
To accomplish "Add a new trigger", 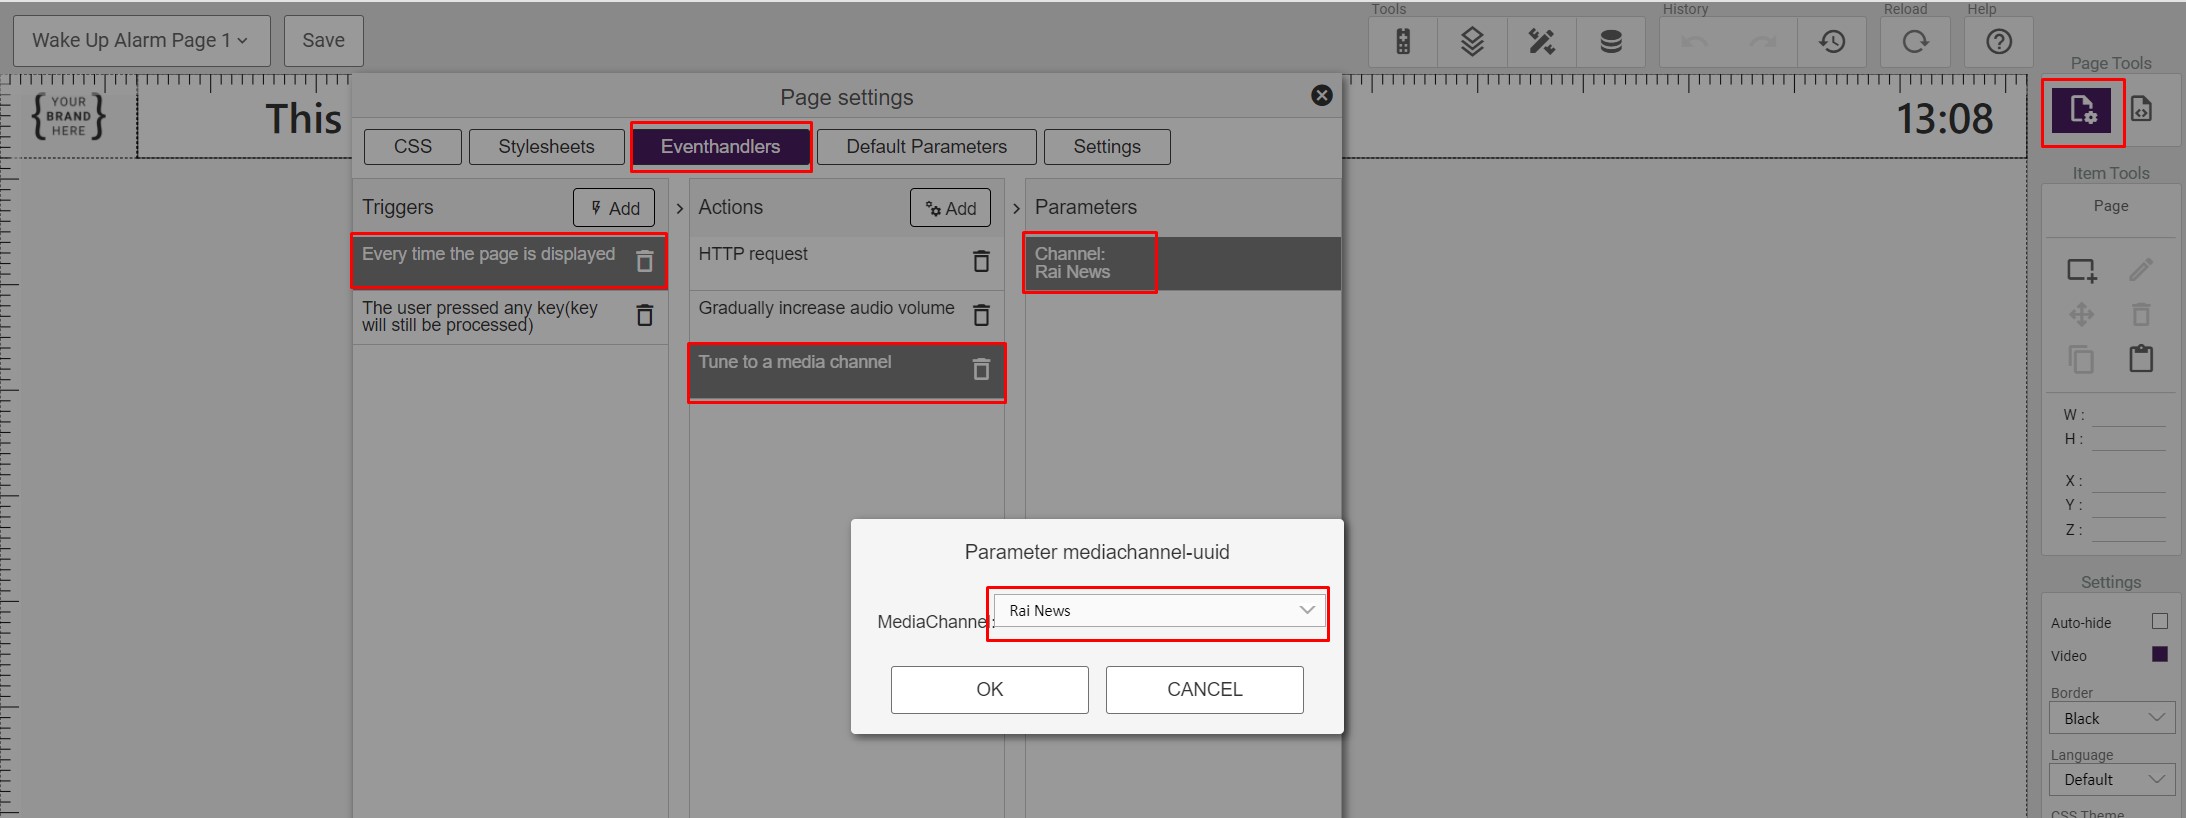I will coord(614,208).
